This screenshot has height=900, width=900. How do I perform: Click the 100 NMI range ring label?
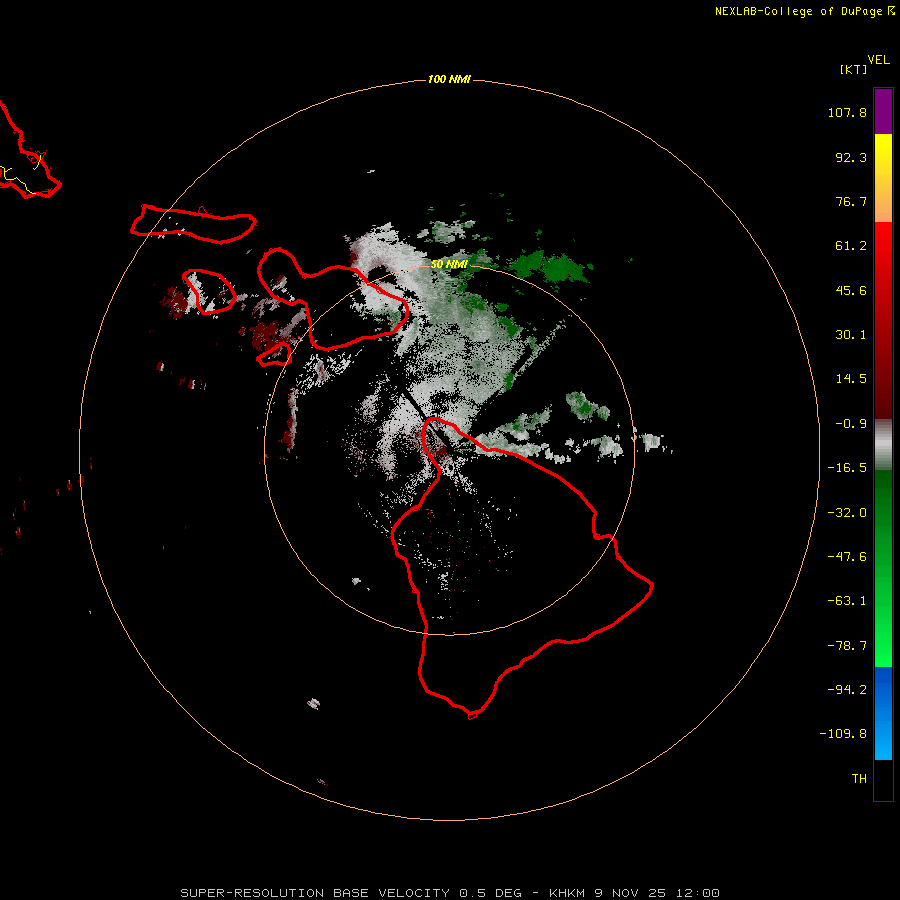449,79
